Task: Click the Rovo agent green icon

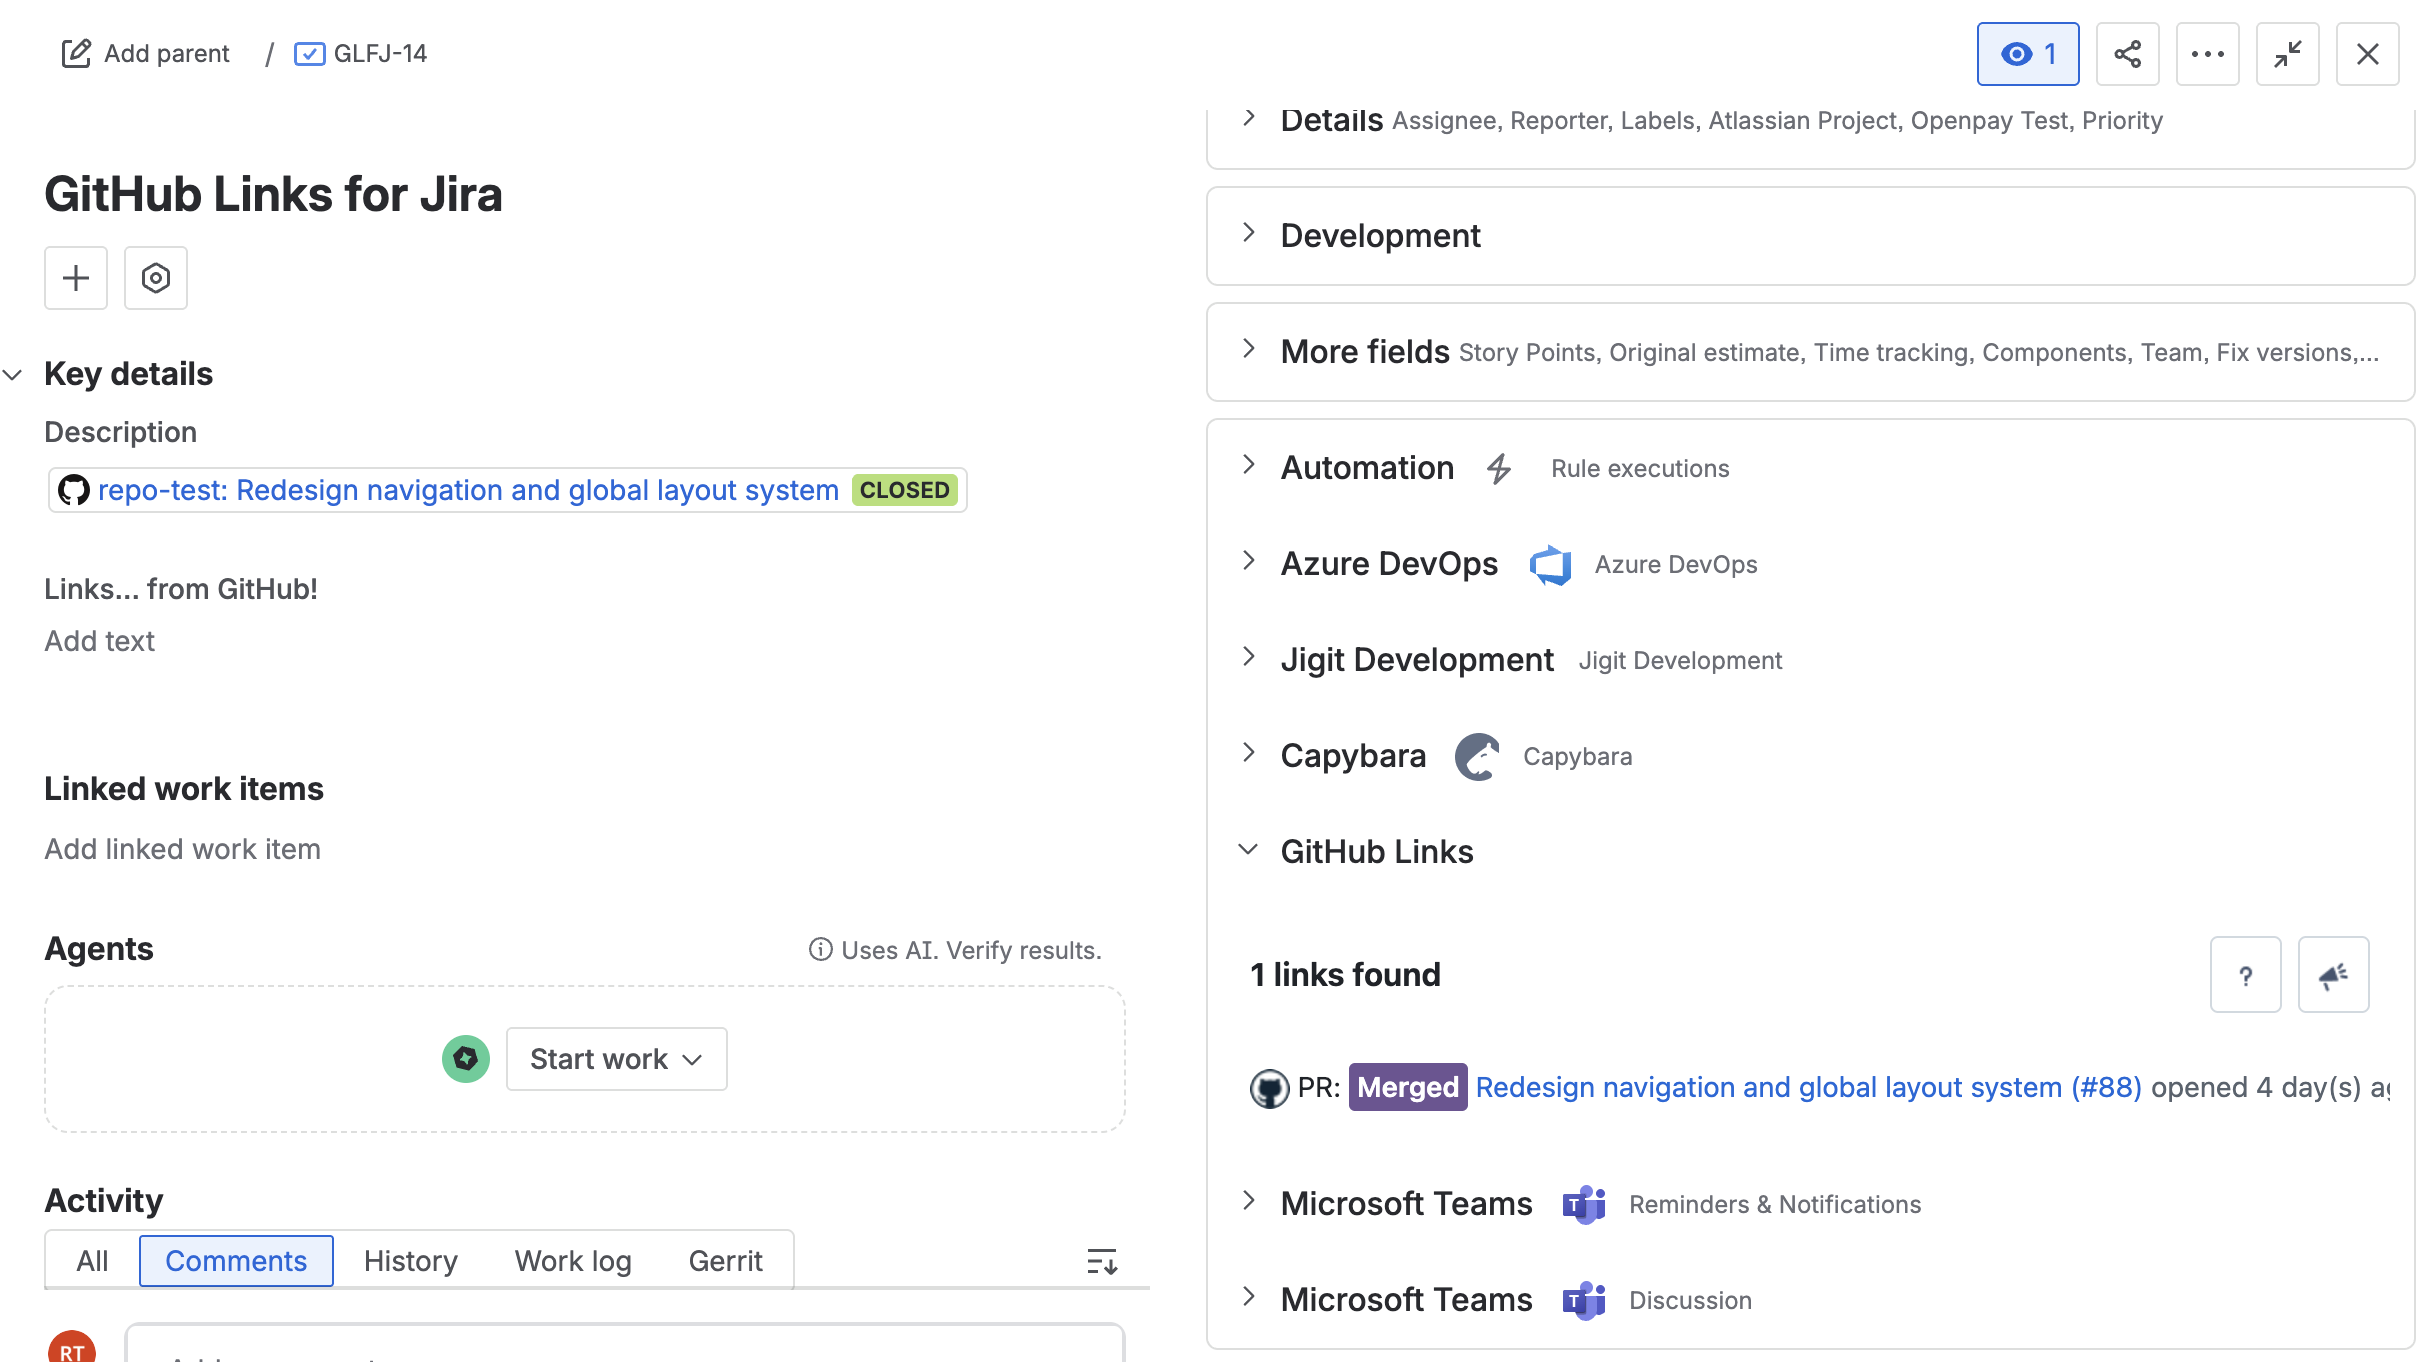Action: click(466, 1059)
